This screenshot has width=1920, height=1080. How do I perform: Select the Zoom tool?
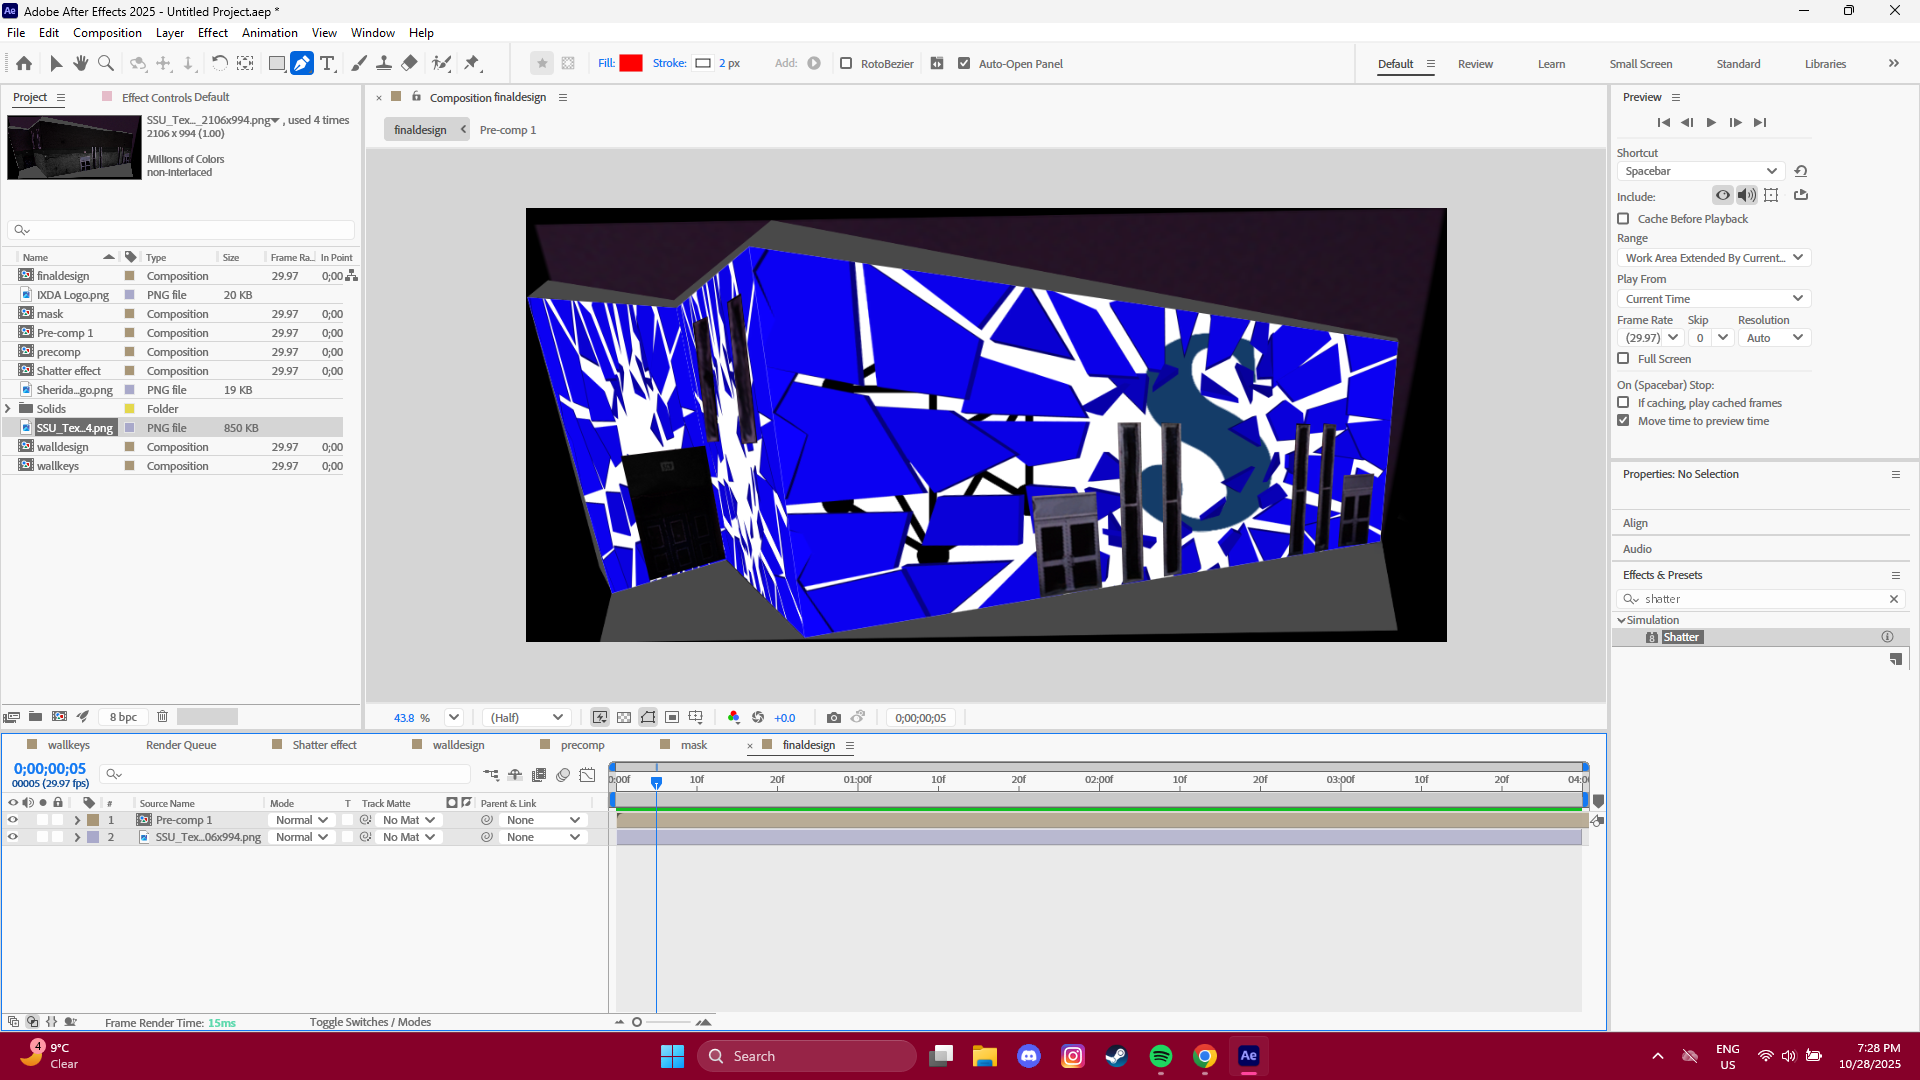[x=105, y=63]
